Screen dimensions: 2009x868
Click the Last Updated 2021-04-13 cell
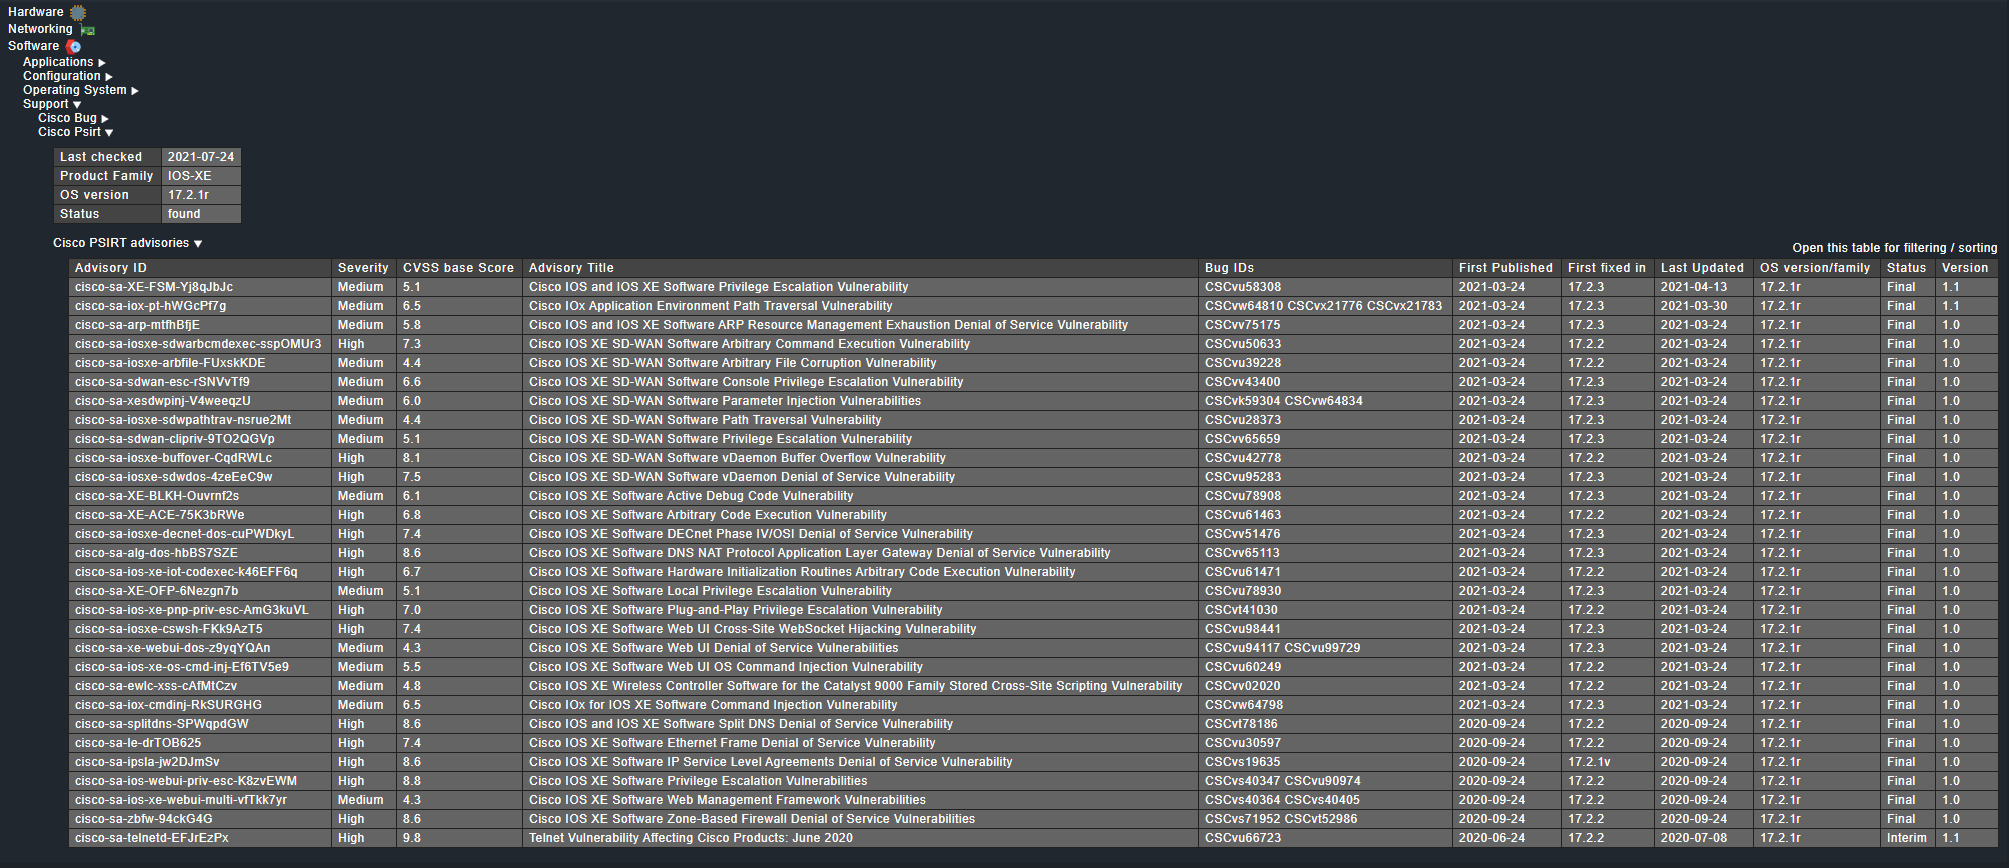(1704, 287)
